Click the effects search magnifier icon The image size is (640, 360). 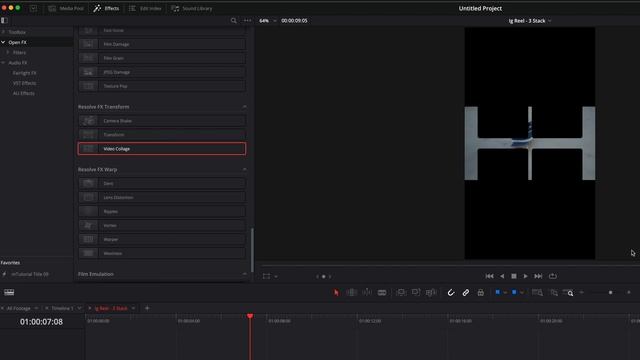[233, 20]
